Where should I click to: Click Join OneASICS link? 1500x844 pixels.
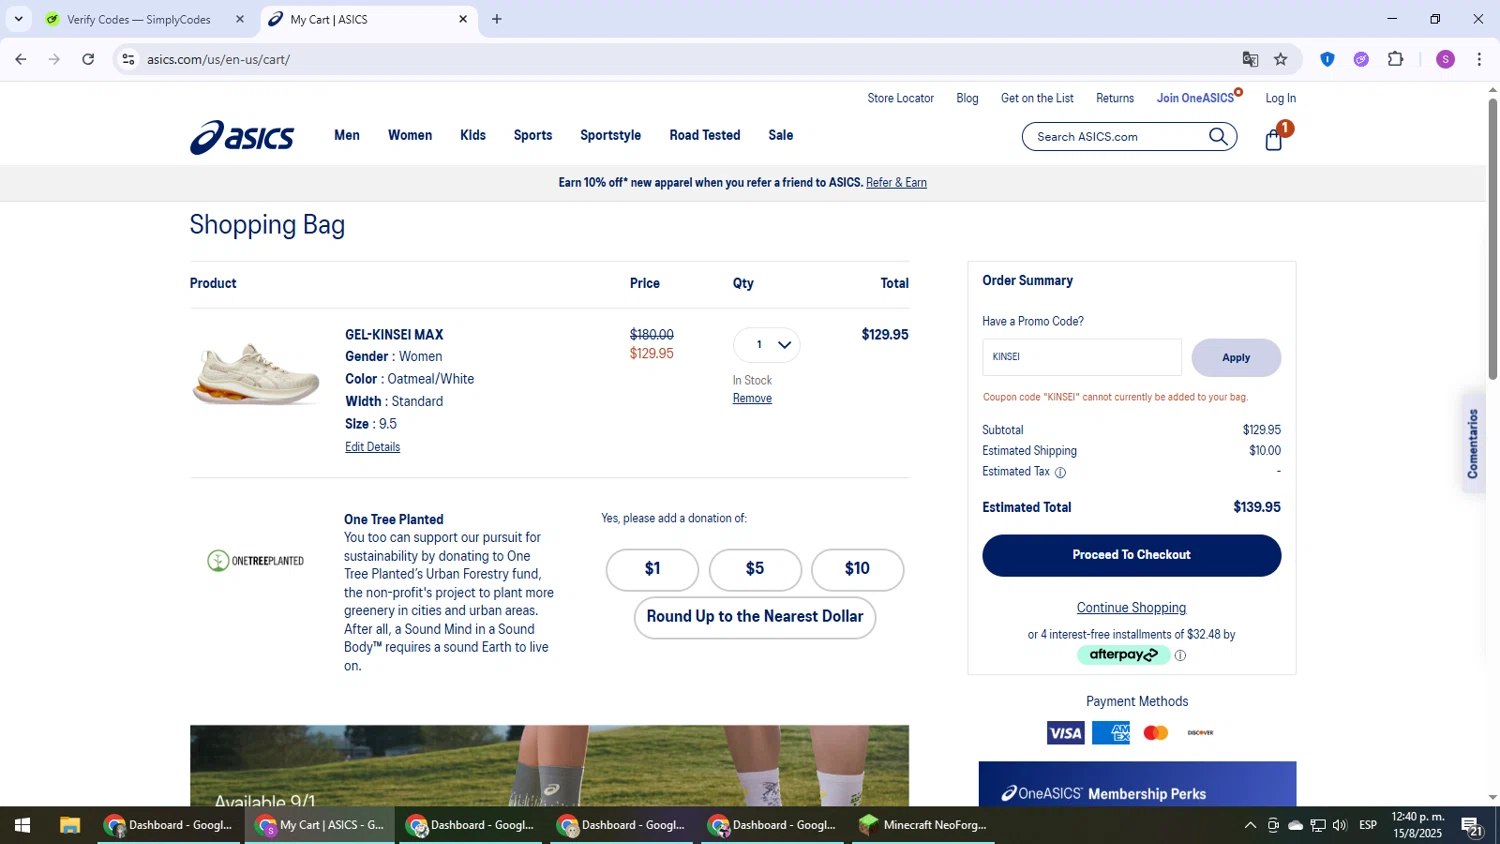point(1195,98)
